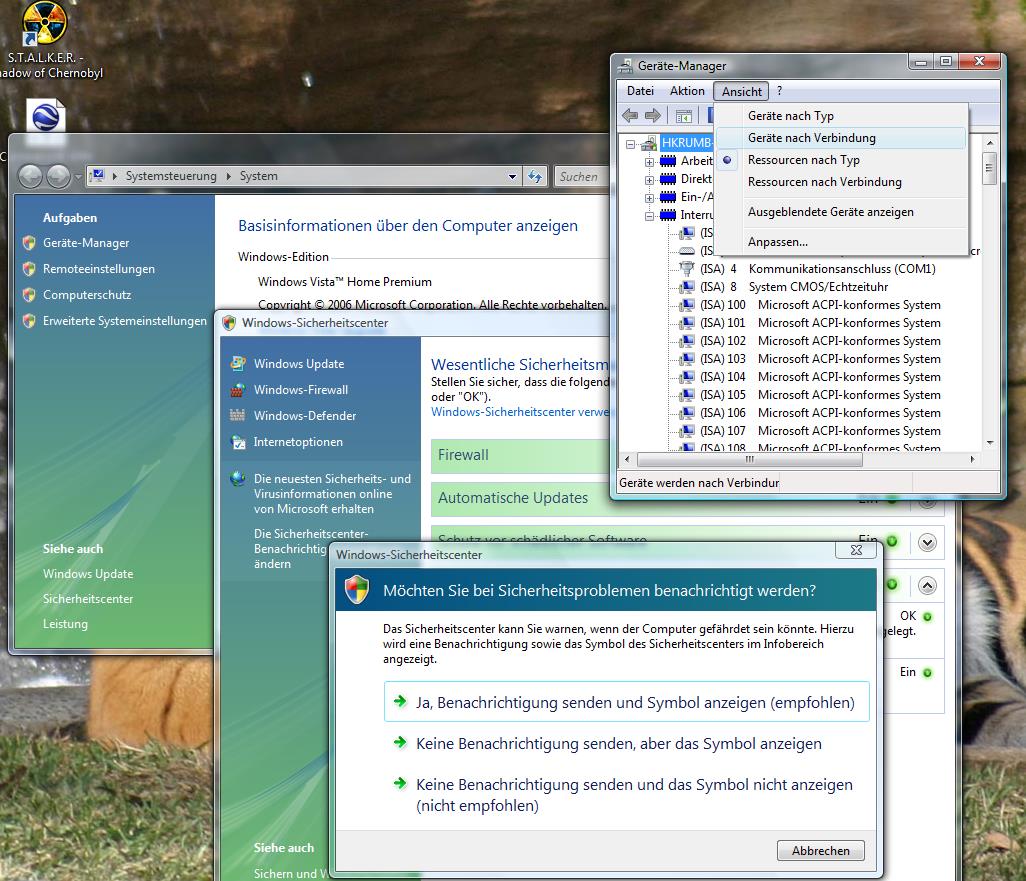
Task: Click the shield icon next to Remoteeinstellungen
Action: [x=29, y=269]
